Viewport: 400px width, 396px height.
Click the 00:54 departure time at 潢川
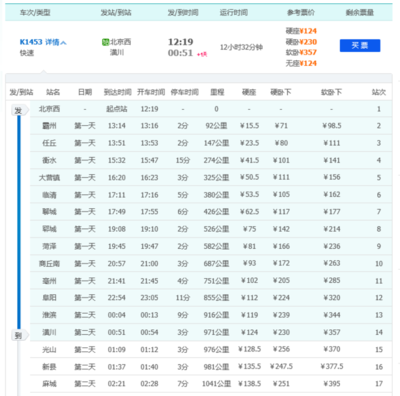pyautogui.click(x=149, y=332)
